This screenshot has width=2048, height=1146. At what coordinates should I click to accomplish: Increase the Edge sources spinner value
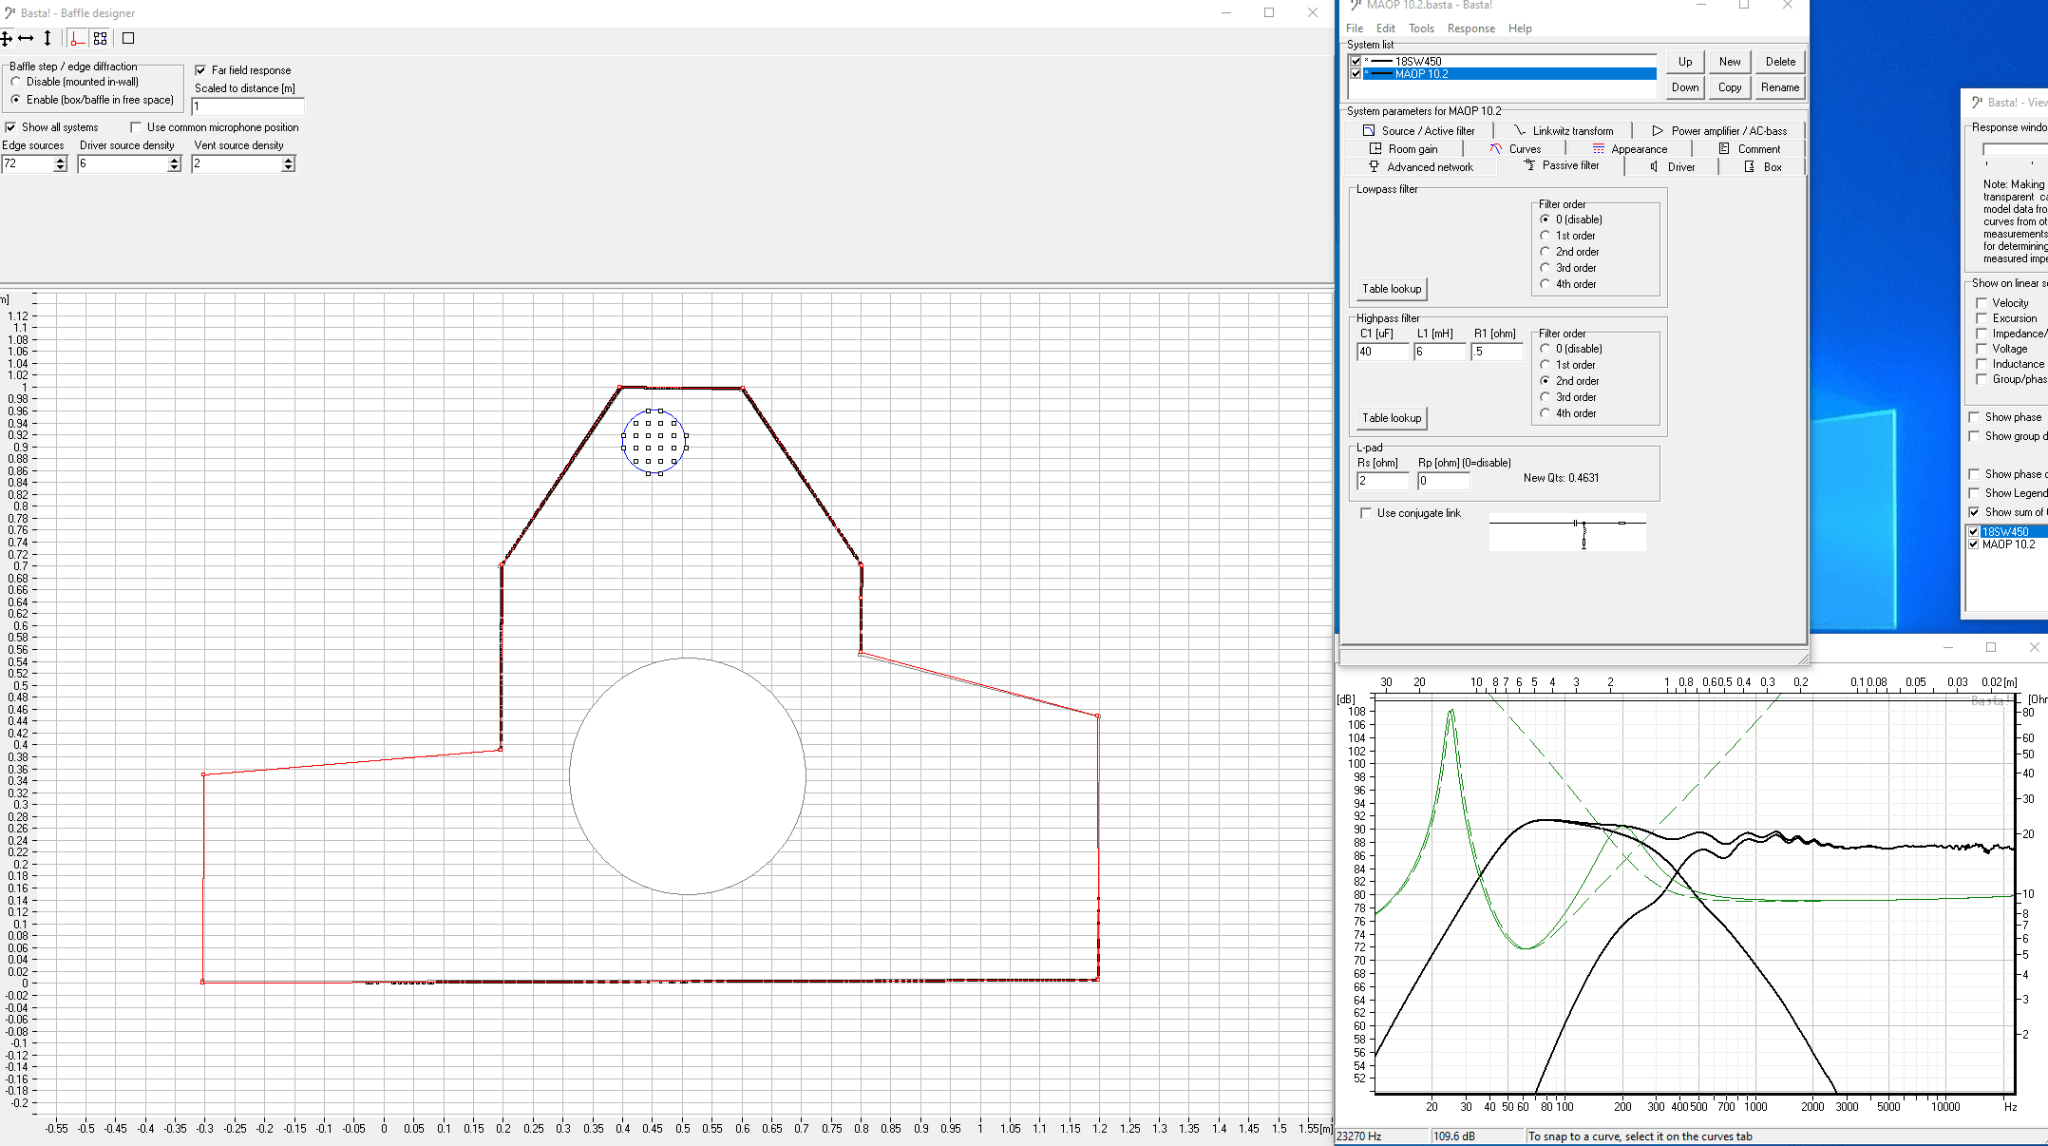pyautogui.click(x=60, y=160)
